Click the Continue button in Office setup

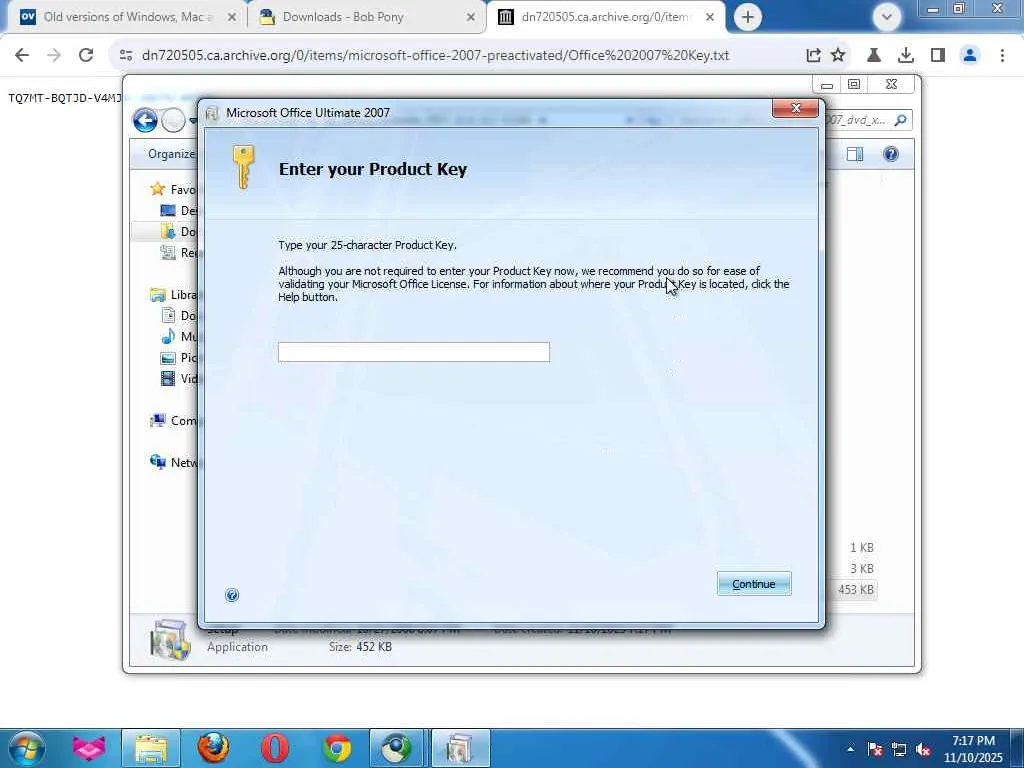tap(754, 584)
